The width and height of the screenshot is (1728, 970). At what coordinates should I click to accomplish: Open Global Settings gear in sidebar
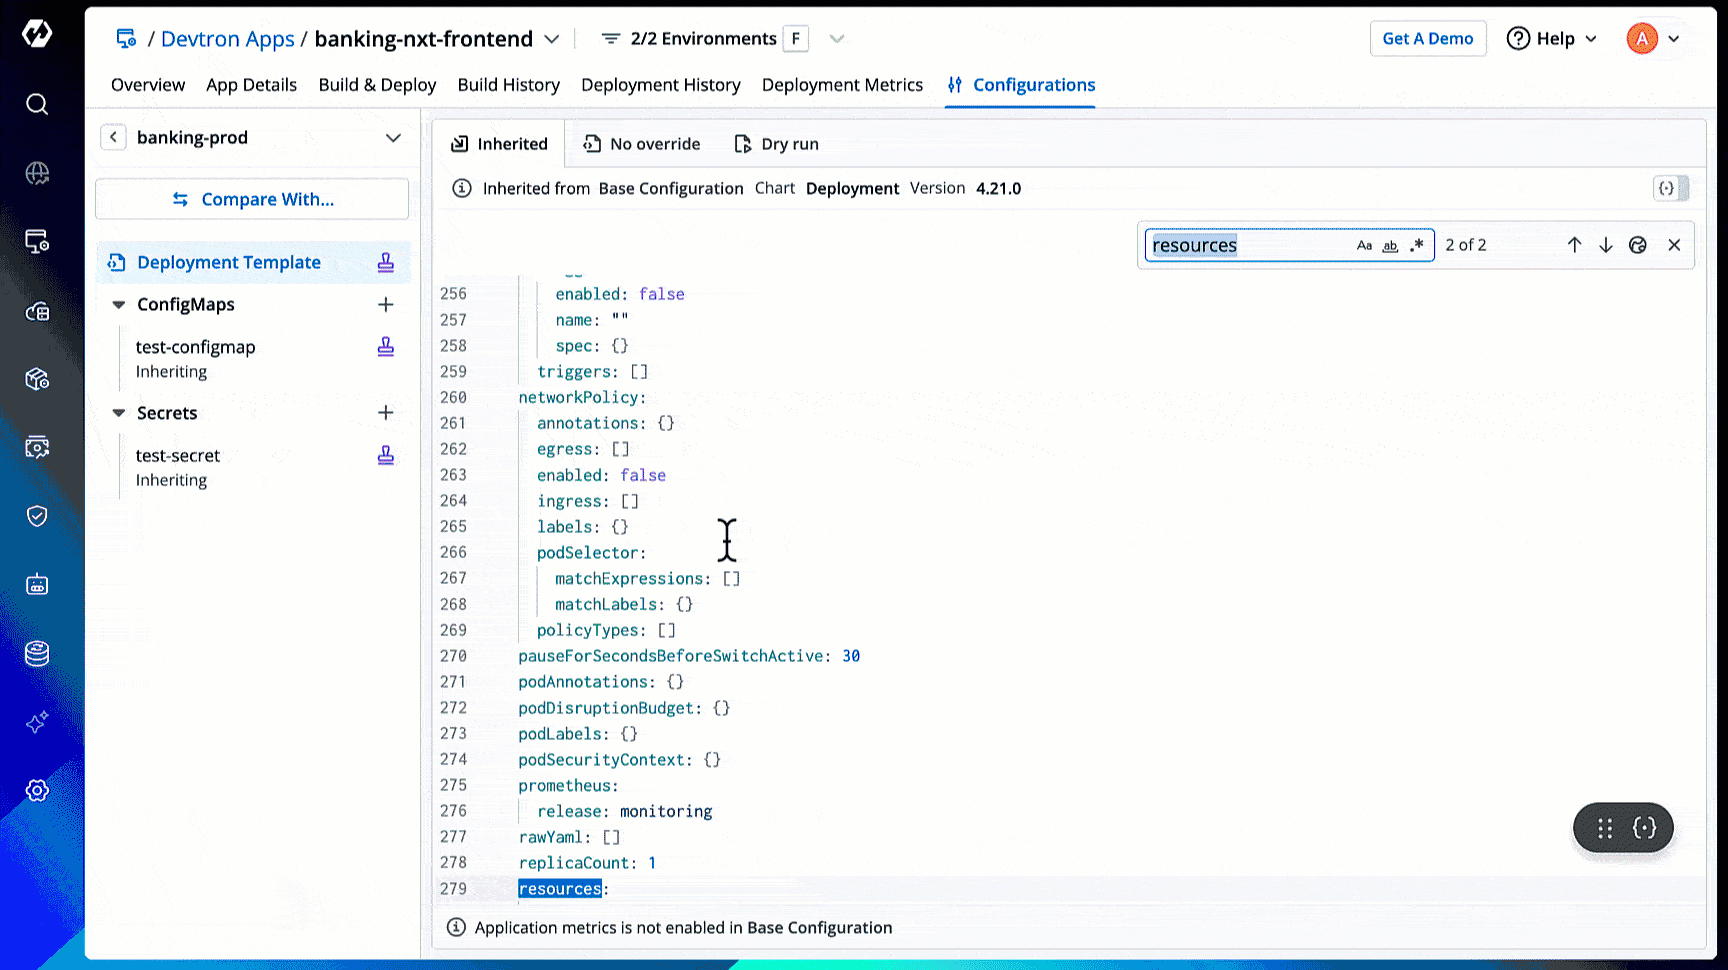37,790
